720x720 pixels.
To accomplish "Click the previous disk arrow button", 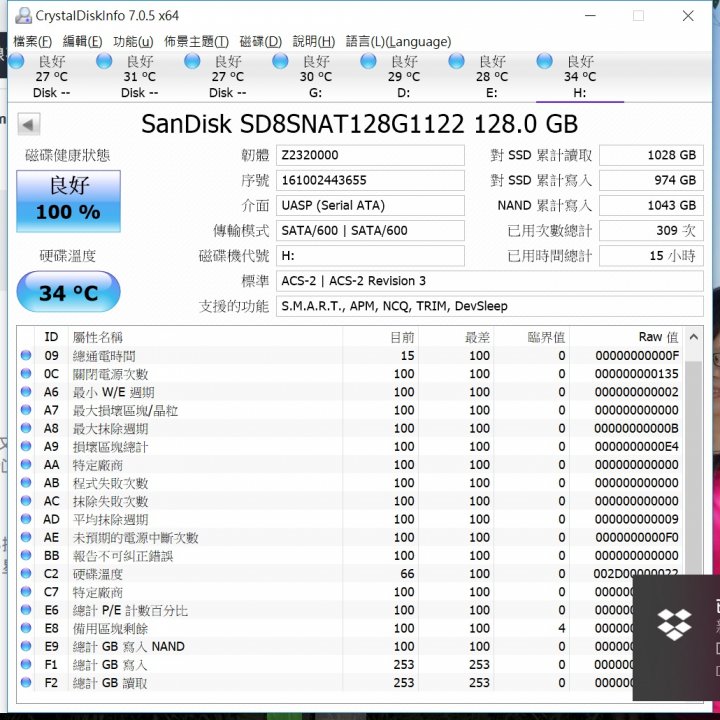I will 28,124.
